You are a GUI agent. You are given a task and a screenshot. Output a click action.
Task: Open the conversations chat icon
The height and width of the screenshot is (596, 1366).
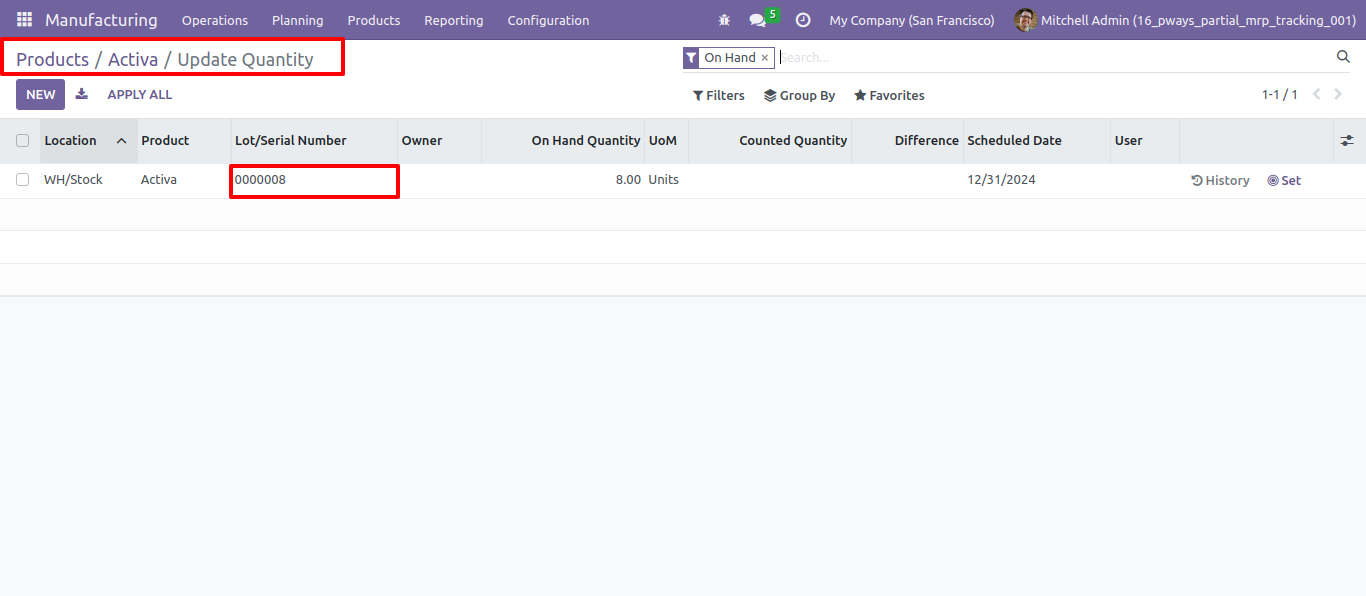coord(758,20)
